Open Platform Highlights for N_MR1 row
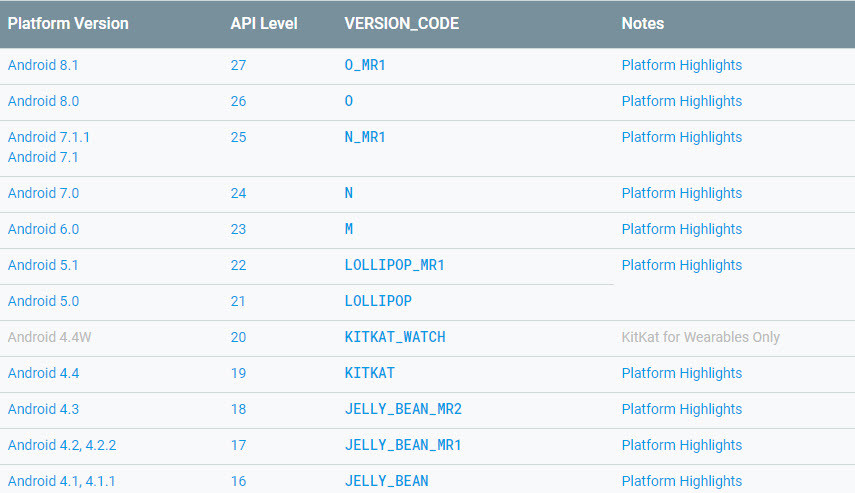 682,137
